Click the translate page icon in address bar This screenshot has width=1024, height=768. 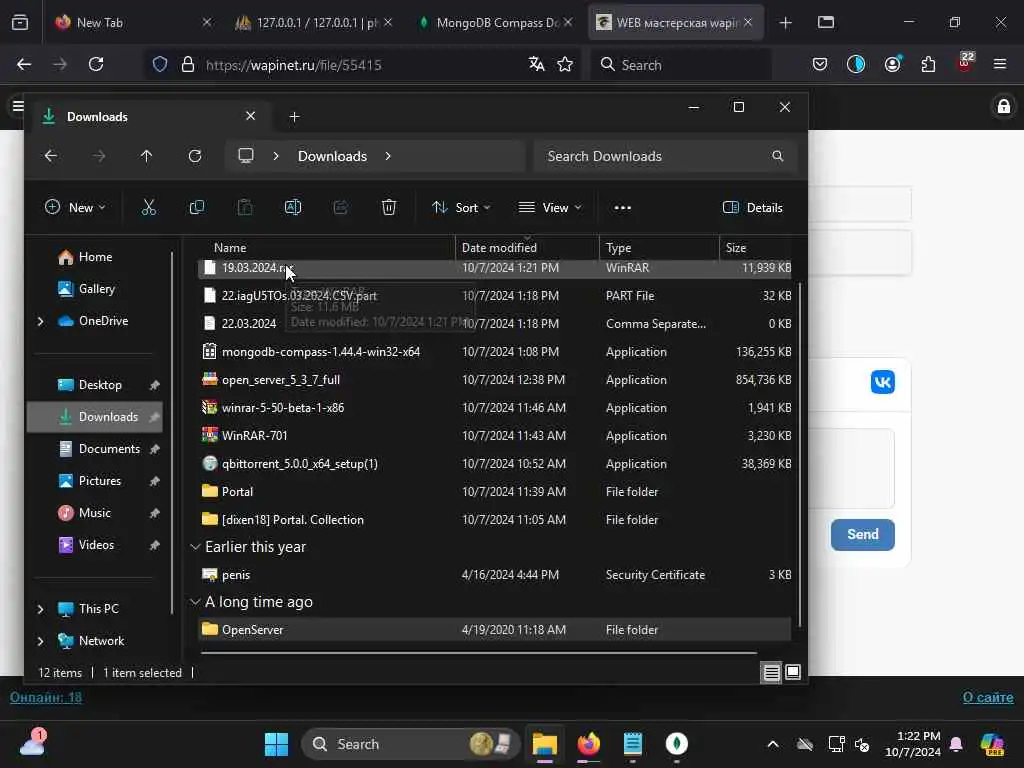[537, 64]
